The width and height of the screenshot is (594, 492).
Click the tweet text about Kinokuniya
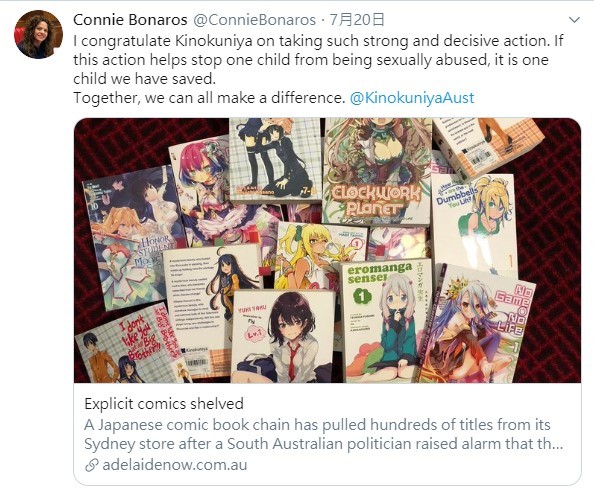(x=318, y=69)
